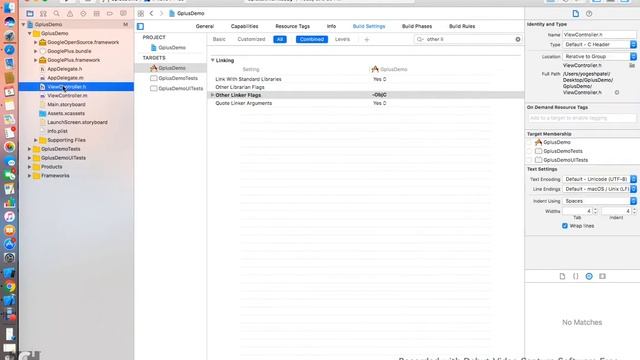640x360 pixels.
Task: Open the Indent Using dropdown
Action: [600, 201]
